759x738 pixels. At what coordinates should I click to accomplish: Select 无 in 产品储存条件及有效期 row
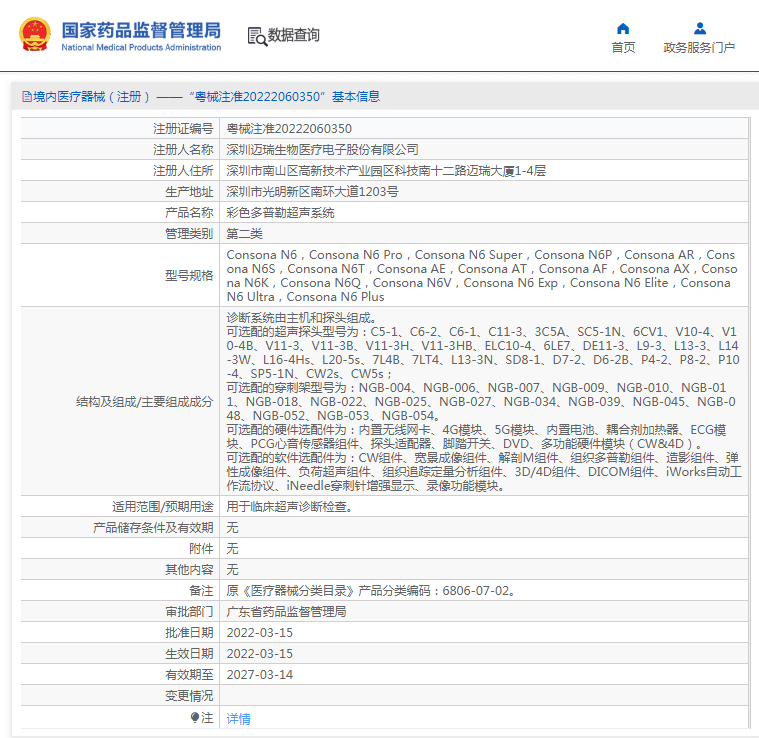[x=232, y=527]
